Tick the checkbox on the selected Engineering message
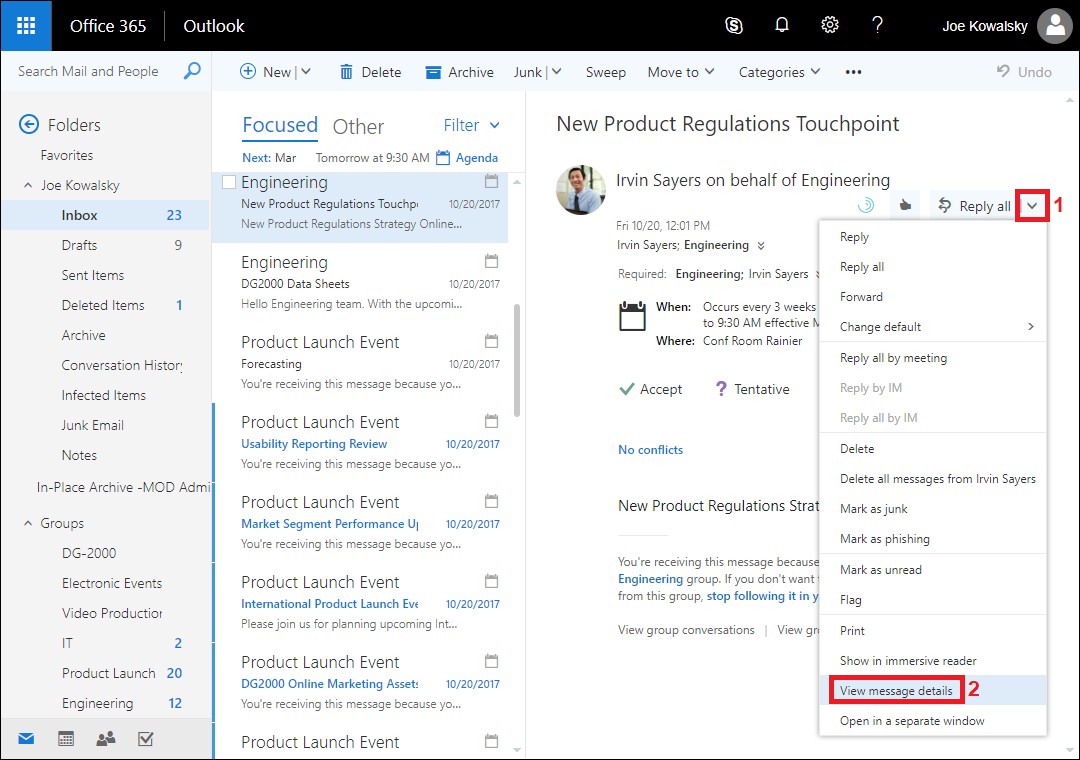 (x=229, y=182)
